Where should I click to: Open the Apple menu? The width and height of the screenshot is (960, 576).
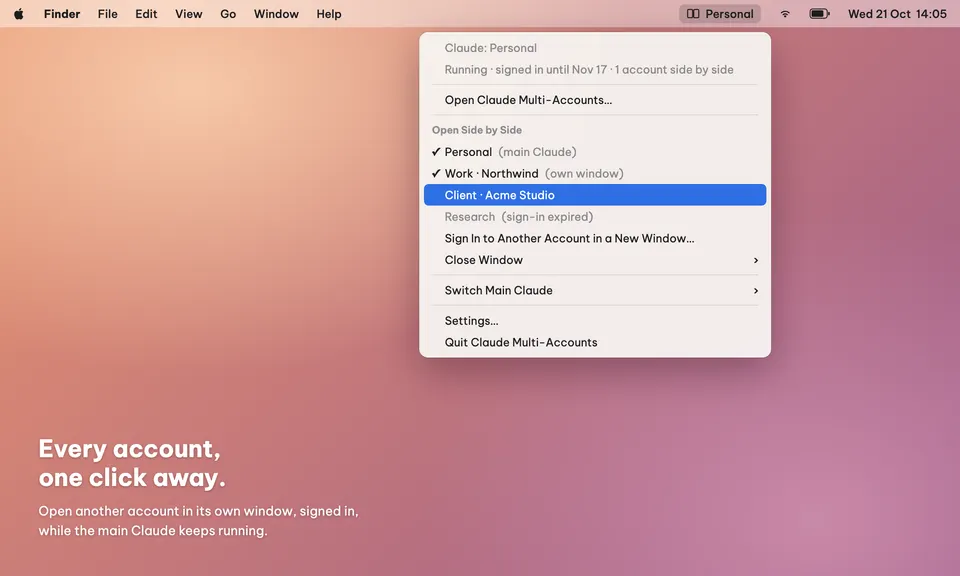[18, 13]
